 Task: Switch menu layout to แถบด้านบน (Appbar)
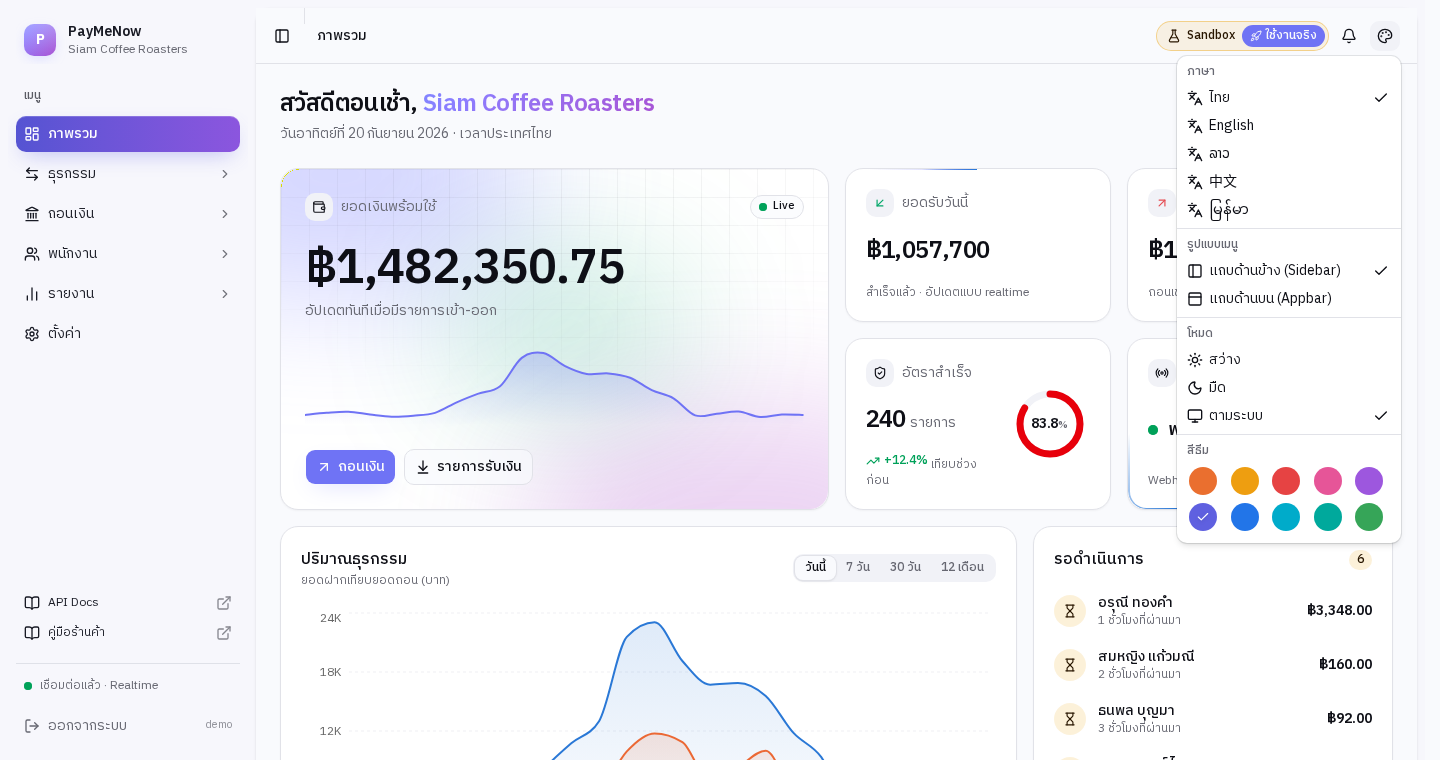(1289, 299)
